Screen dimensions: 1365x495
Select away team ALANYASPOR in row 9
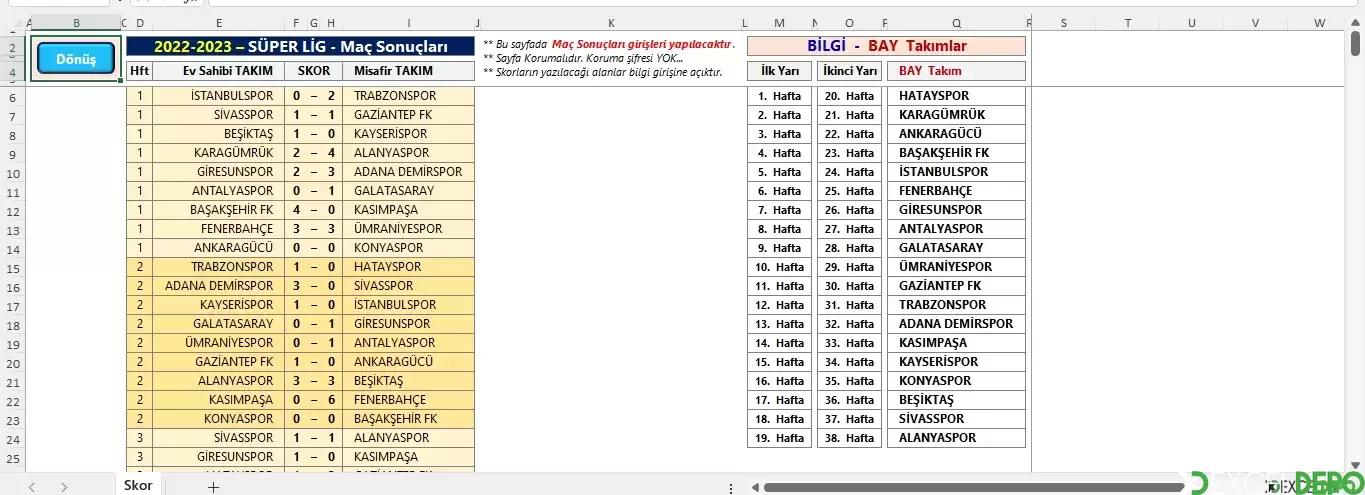[408, 153]
